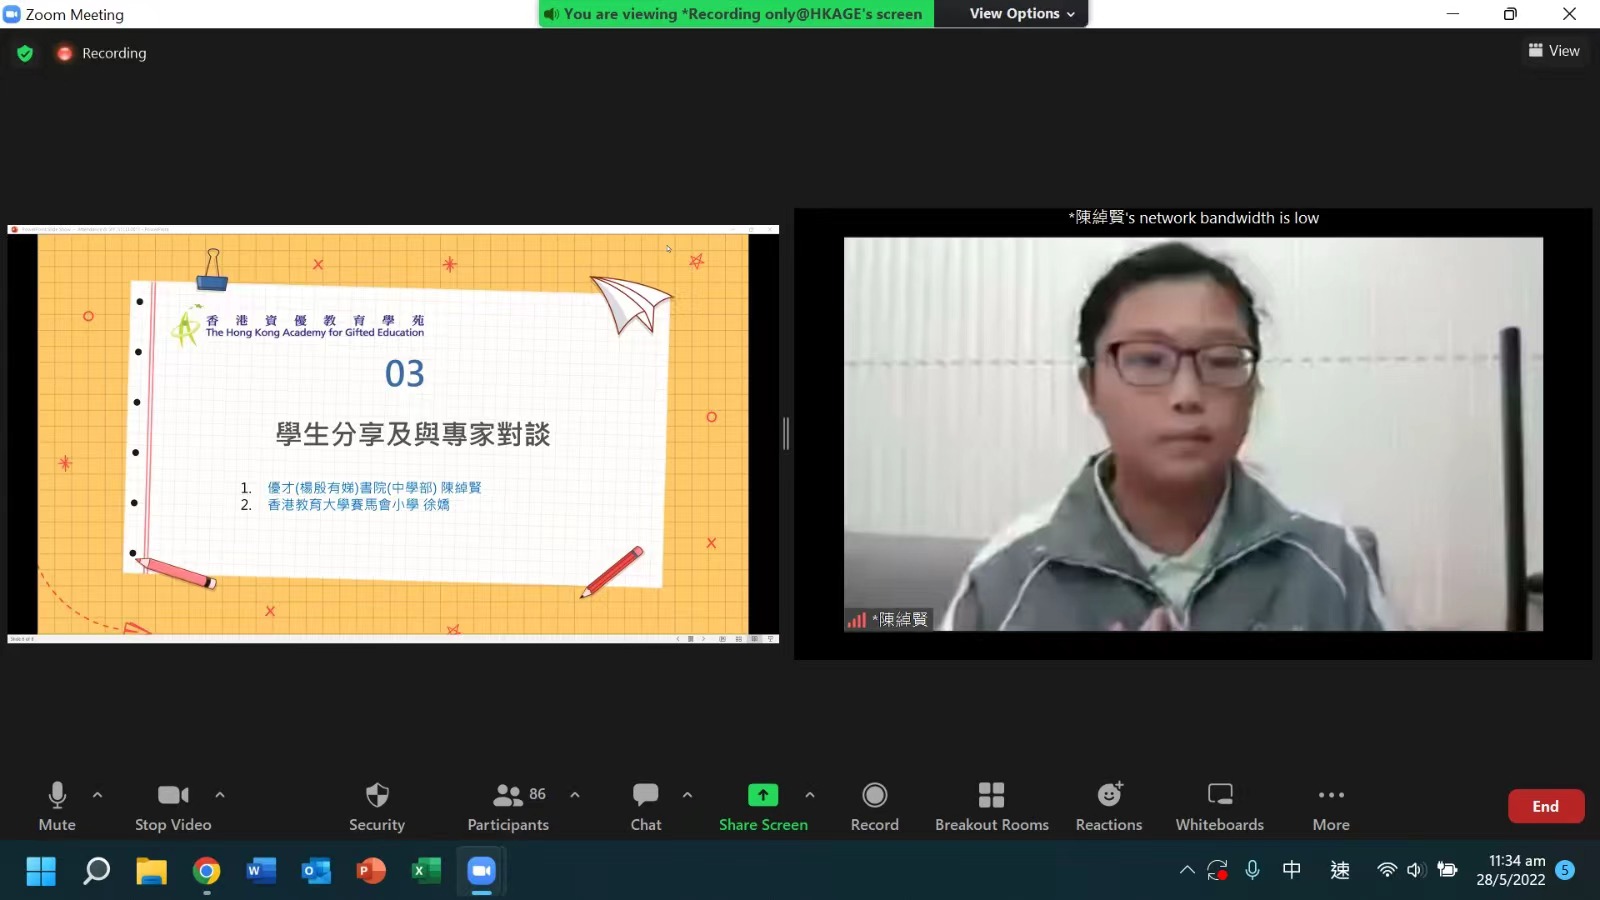1600x900 pixels.
Task: Expand video options arrow beside Stop Video
Action: pos(220,795)
